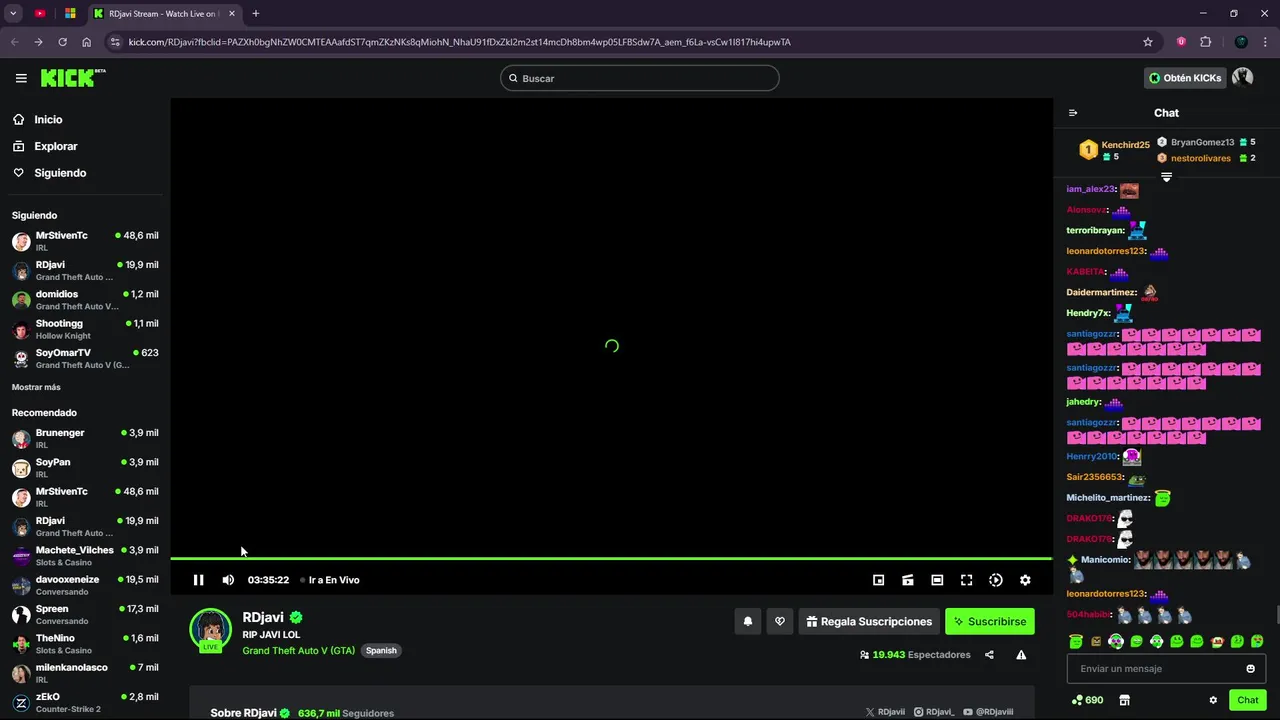Toggle the follow heart for RDjavi

click(x=780, y=621)
